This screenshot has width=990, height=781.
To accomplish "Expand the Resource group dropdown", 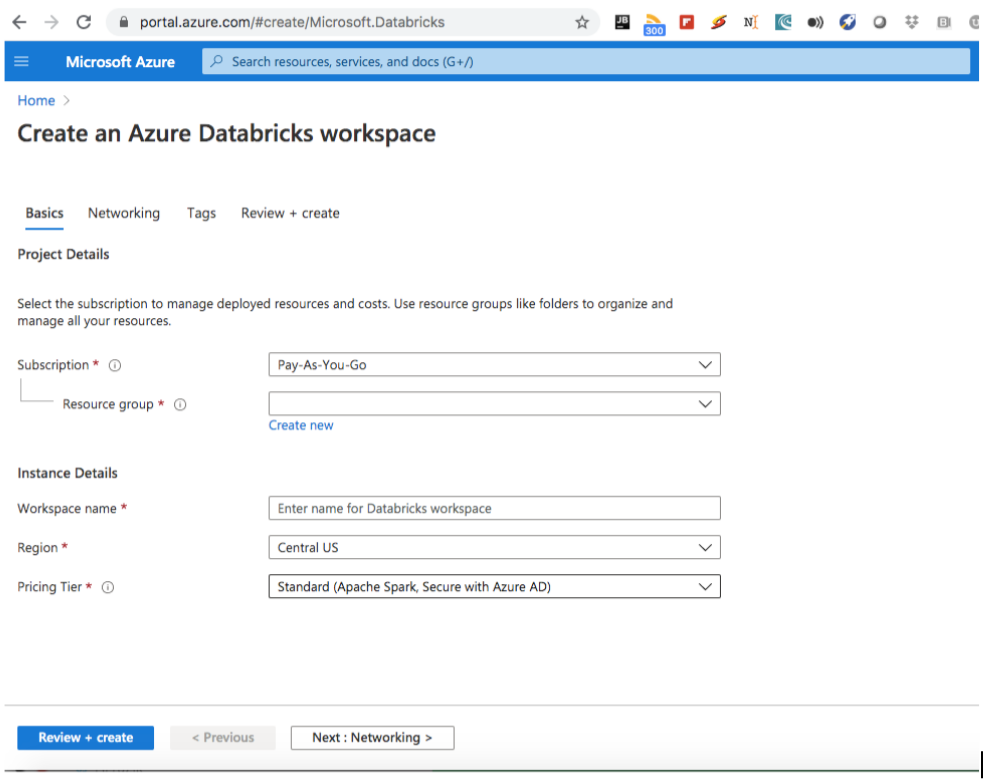I will [494, 403].
